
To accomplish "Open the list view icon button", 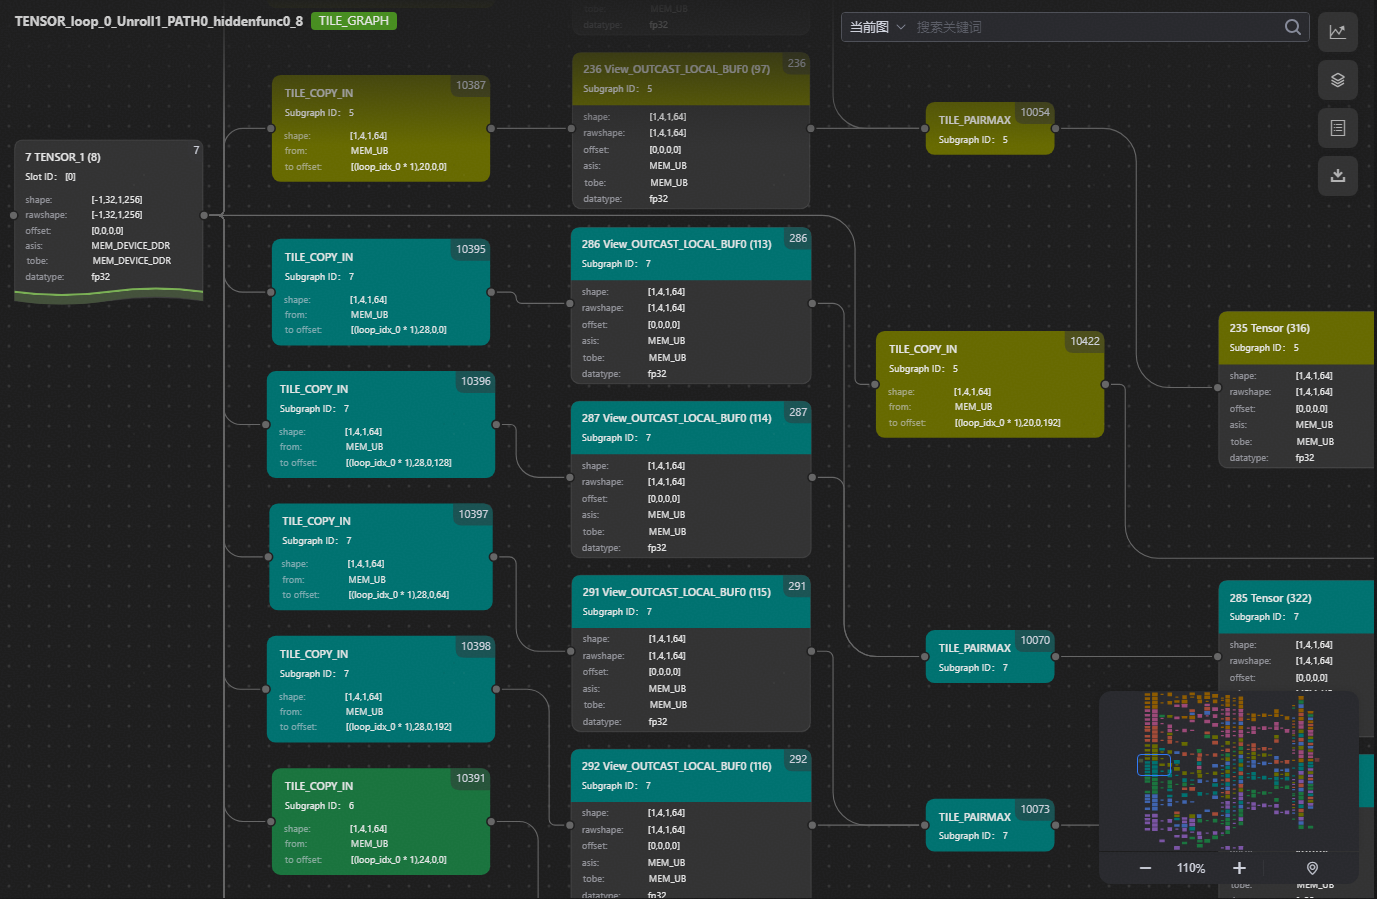I will click(1337, 128).
